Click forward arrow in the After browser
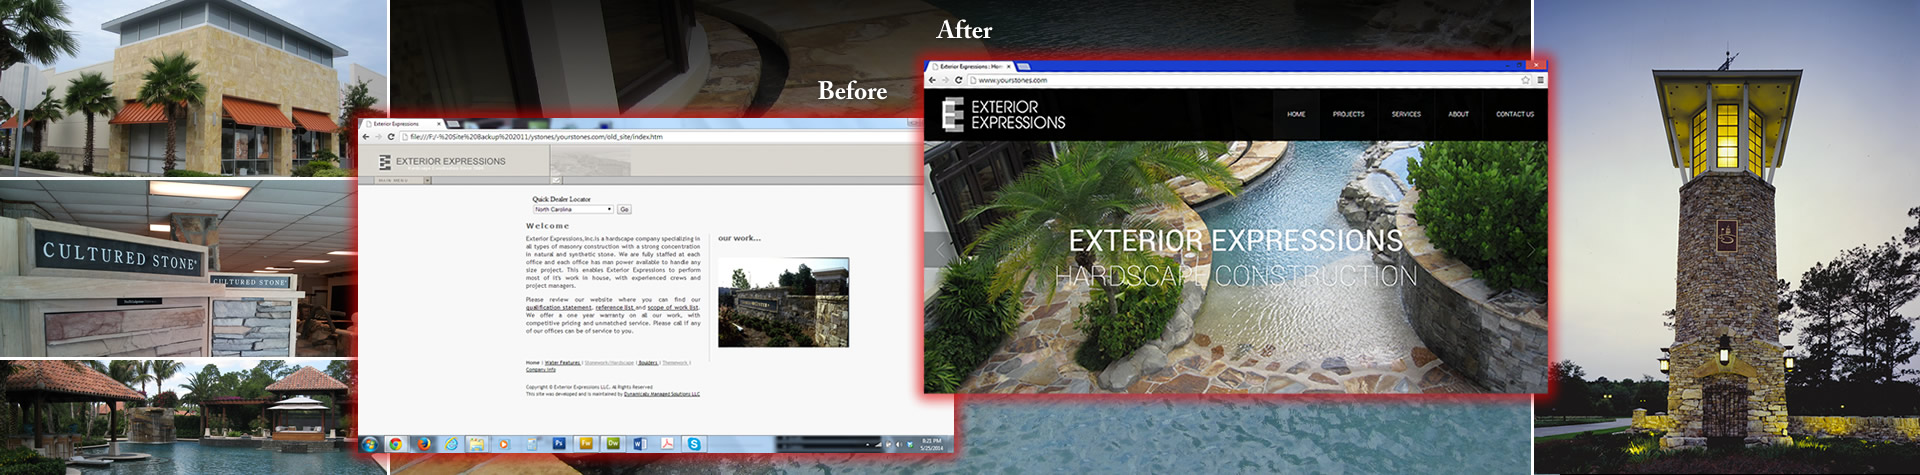Screen dimensions: 1920x475 [946, 80]
